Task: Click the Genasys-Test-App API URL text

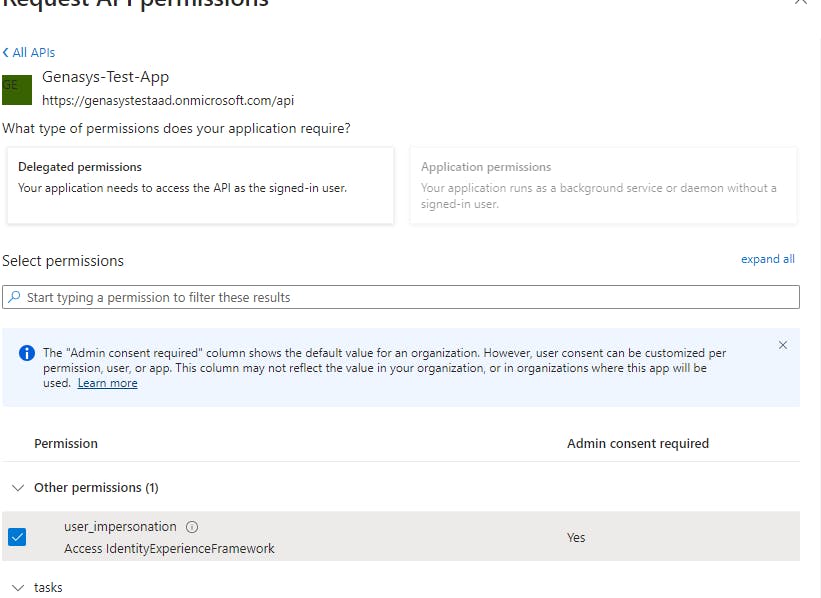Action: click(x=168, y=101)
